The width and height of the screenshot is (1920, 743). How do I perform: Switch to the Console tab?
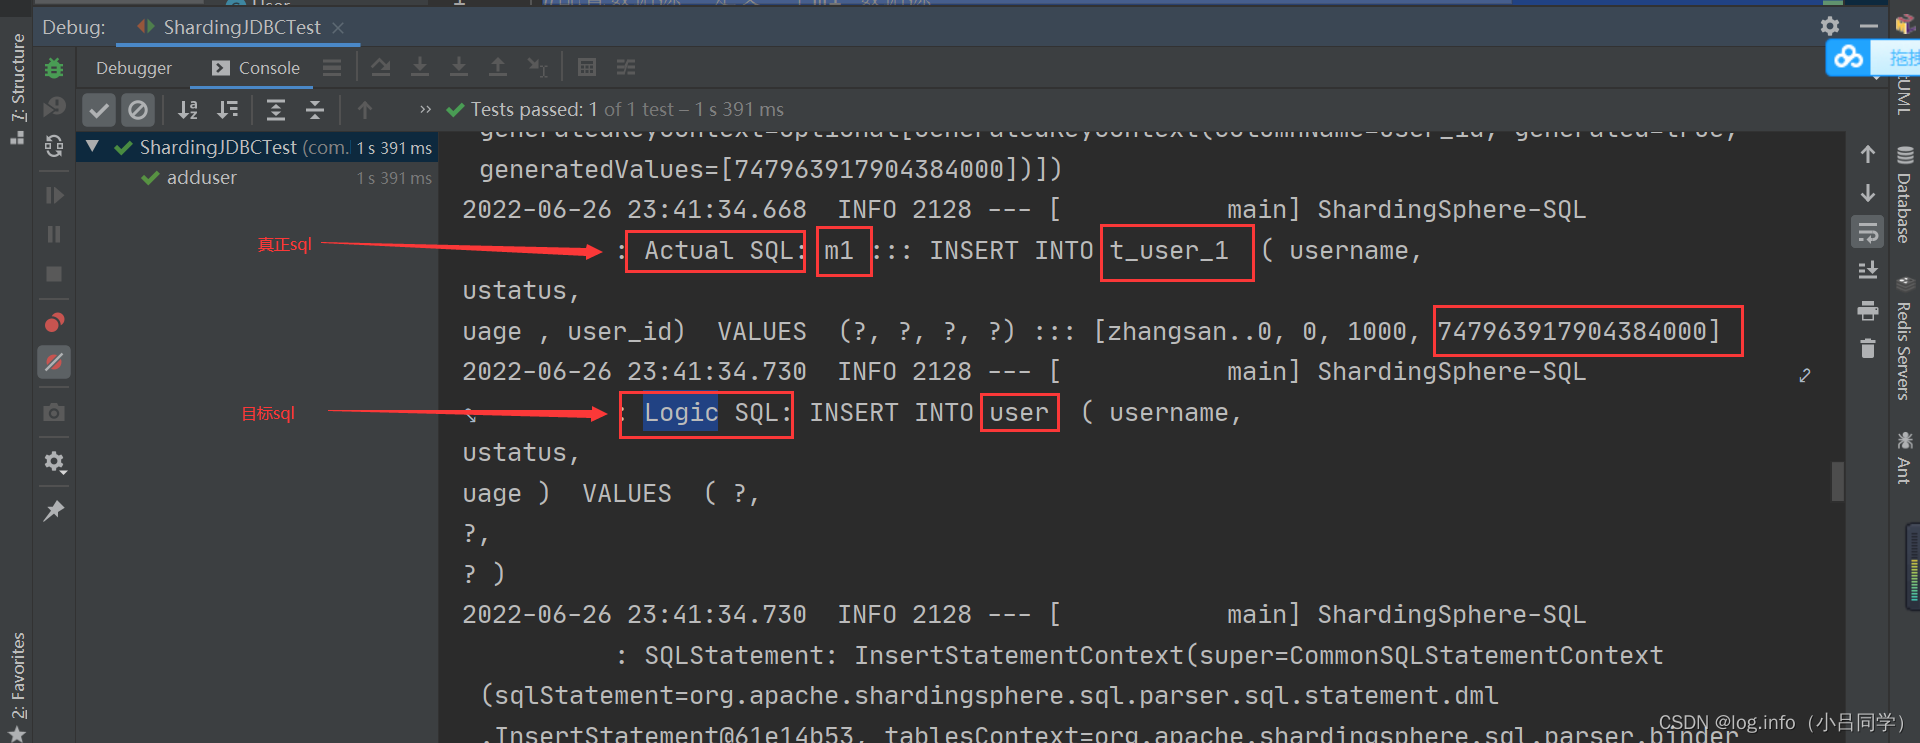click(x=256, y=68)
